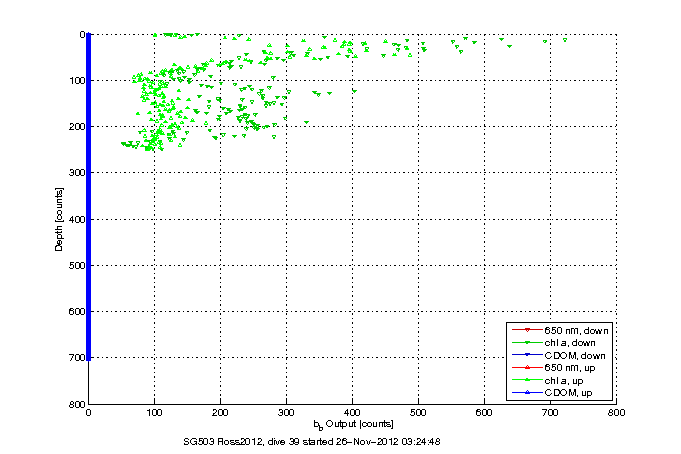Image resolution: width=681 pixels, height=454 pixels.
Task: Click x-axis tick label 700
Action: pos(550,413)
